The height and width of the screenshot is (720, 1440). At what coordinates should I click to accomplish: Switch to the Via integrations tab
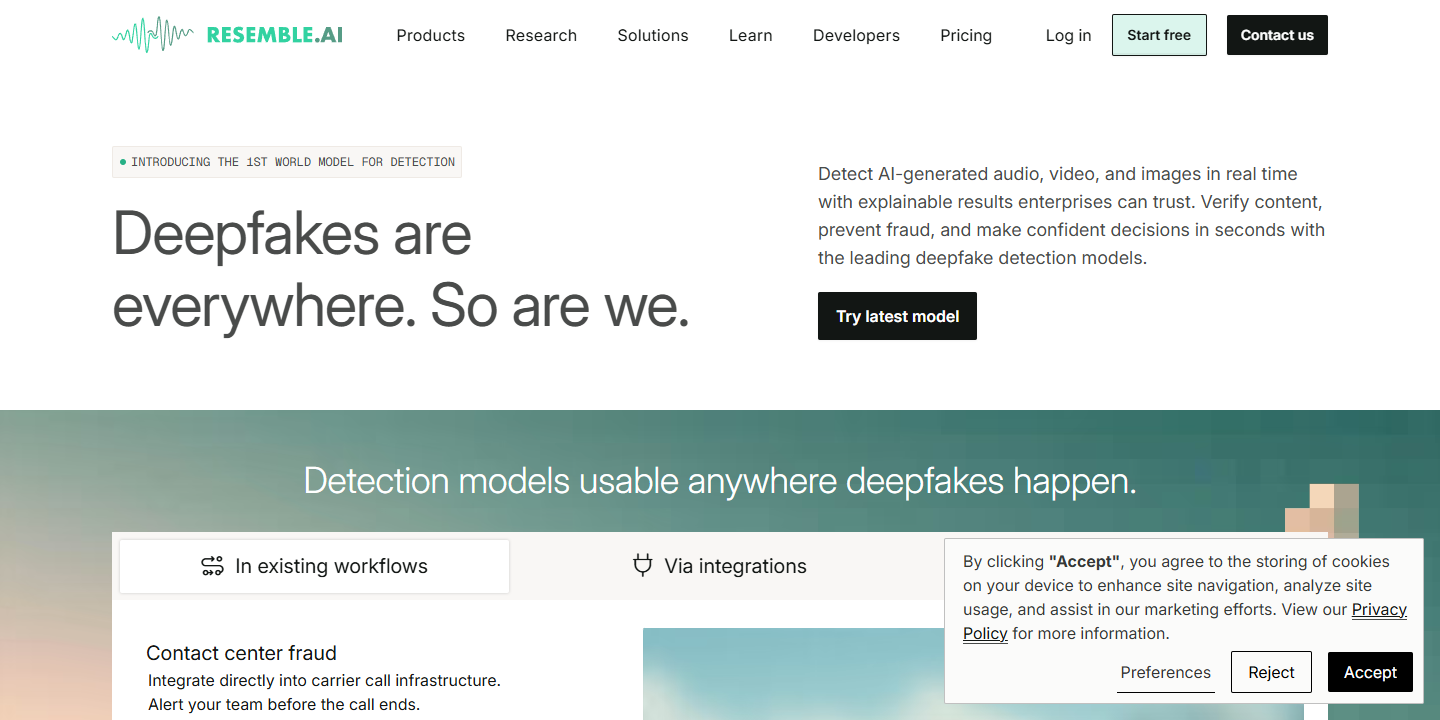tap(720, 566)
